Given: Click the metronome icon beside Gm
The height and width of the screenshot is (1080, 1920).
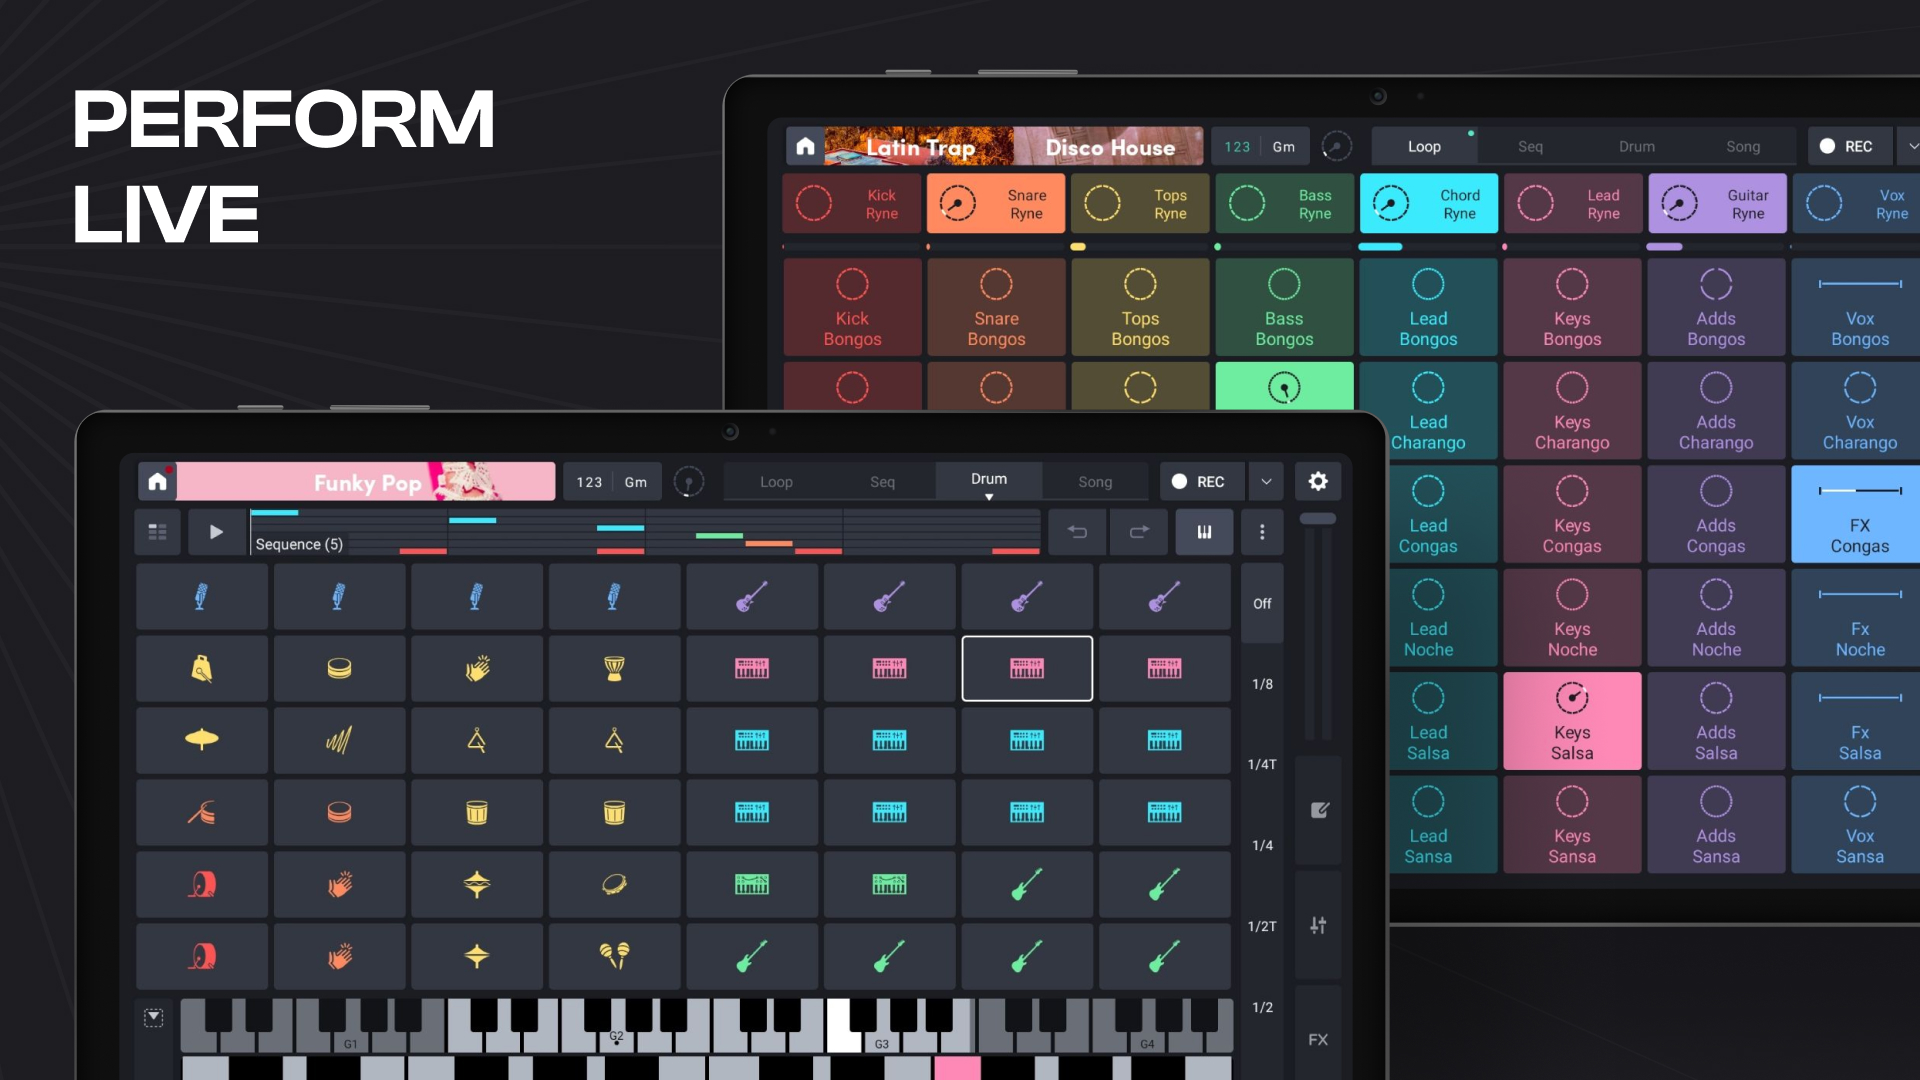Looking at the screenshot, I should click(x=689, y=481).
